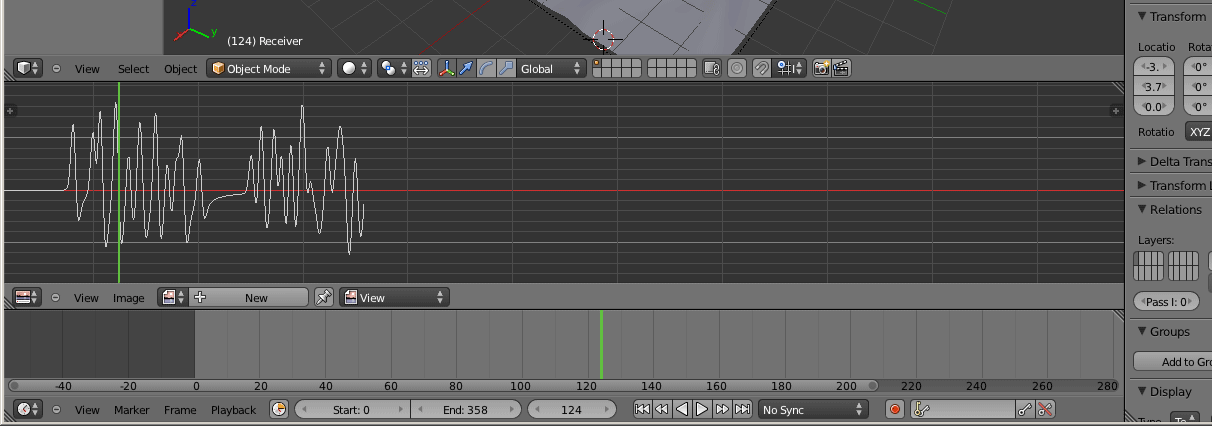Delete keyframe with crossed key icon
The height and width of the screenshot is (426, 1212).
(x=1045, y=409)
